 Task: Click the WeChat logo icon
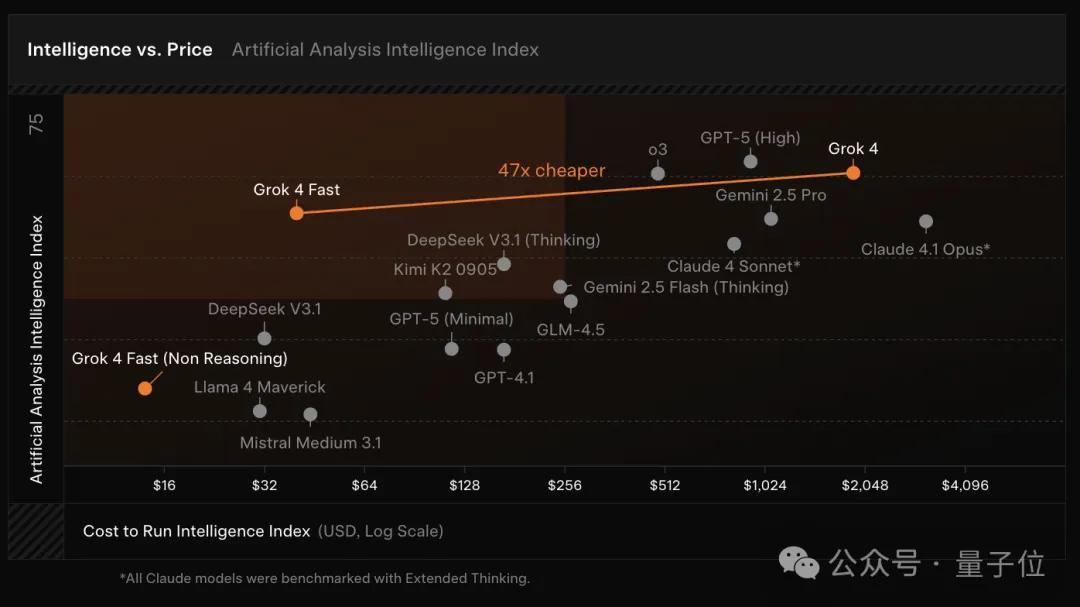click(798, 563)
